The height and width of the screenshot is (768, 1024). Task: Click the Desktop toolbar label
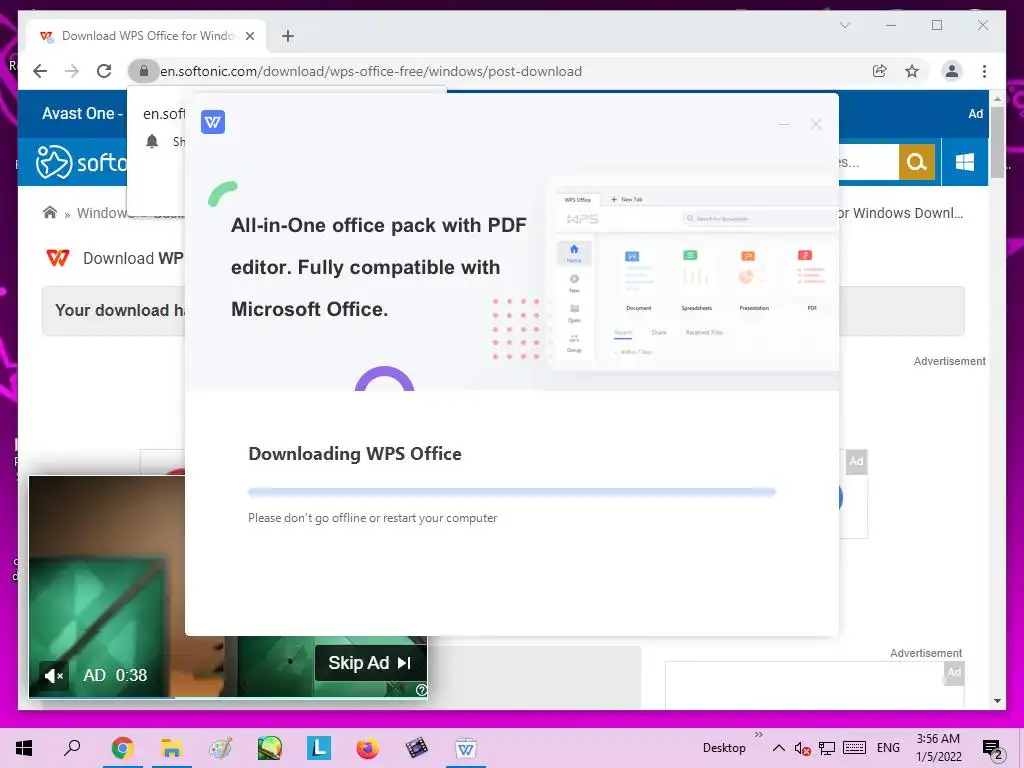coord(724,748)
